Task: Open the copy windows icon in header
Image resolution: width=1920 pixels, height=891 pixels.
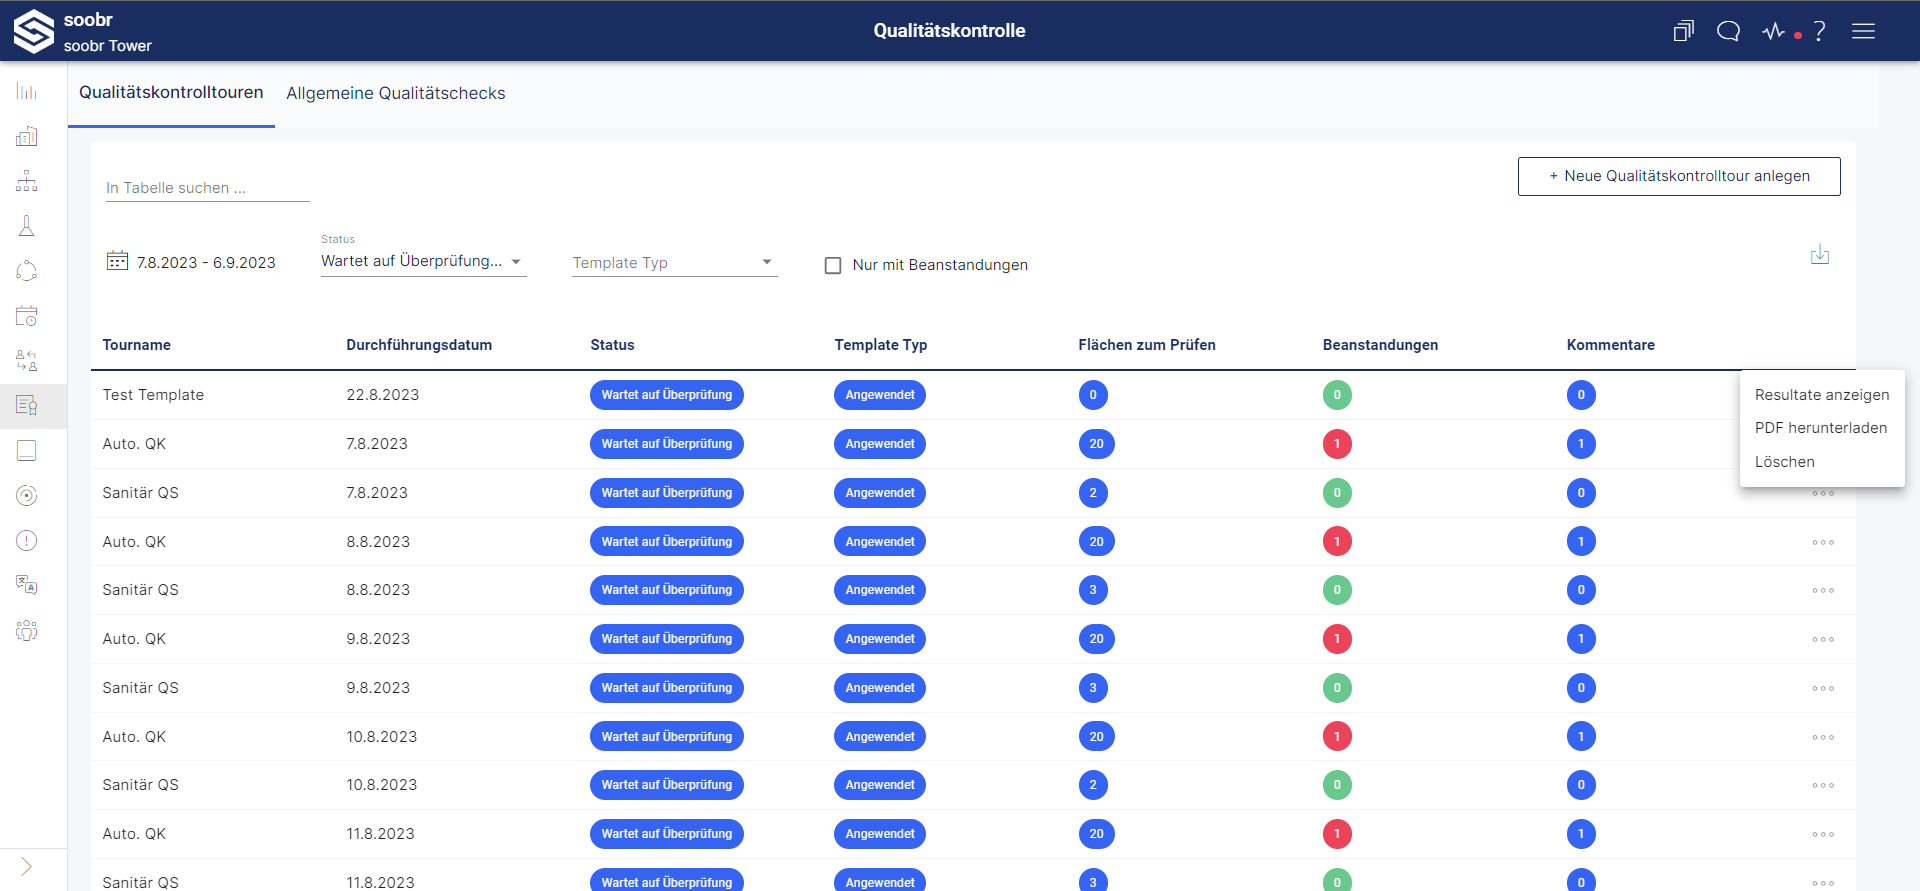Action: click(x=1684, y=31)
